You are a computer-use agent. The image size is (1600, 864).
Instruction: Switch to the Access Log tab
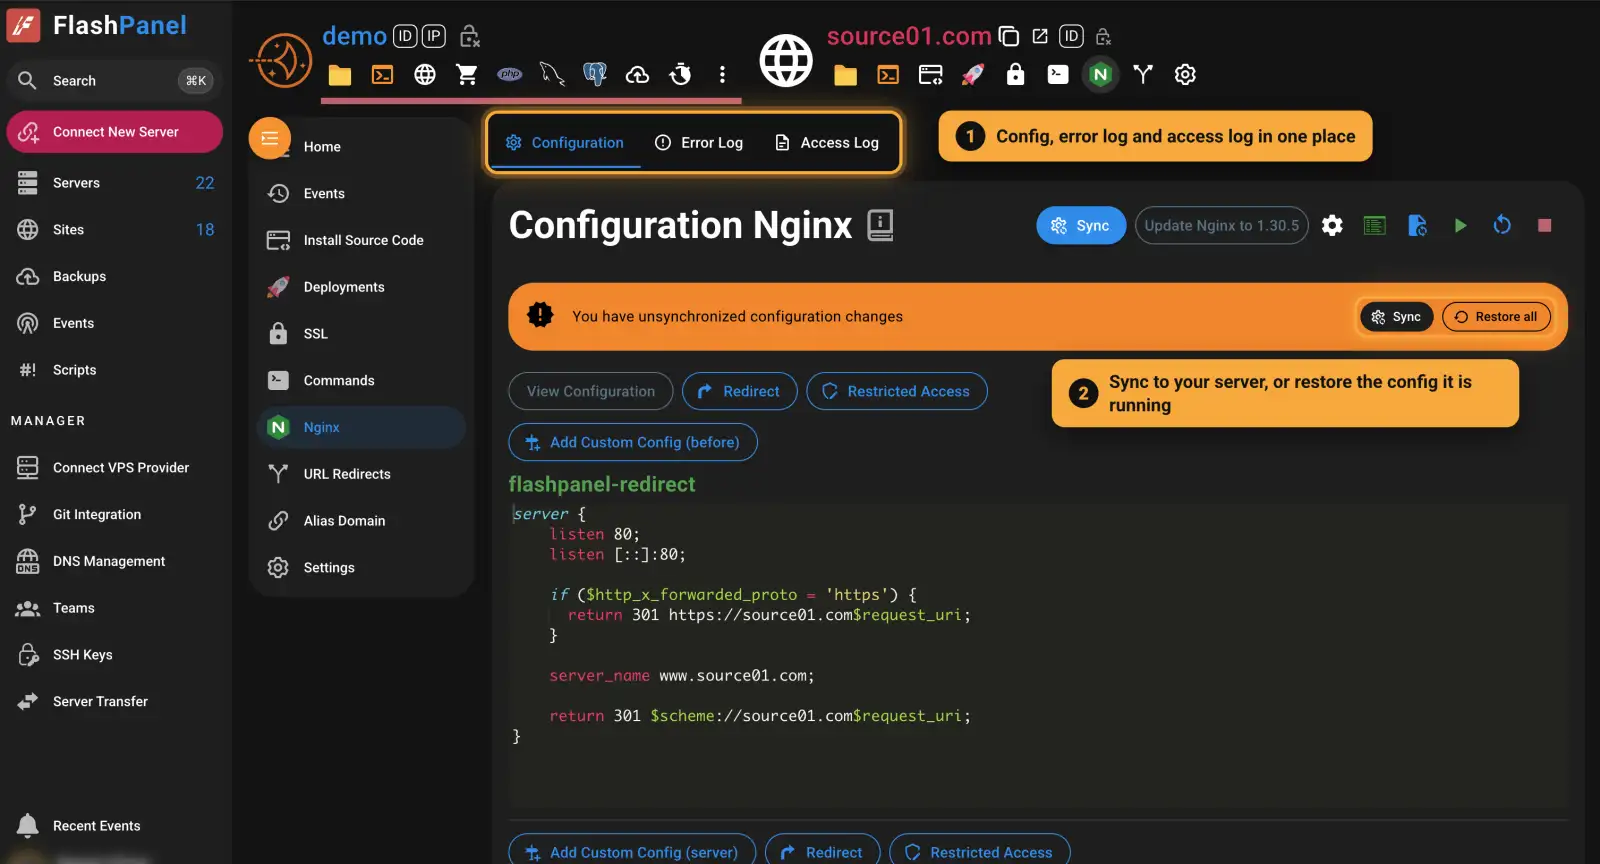tap(827, 143)
